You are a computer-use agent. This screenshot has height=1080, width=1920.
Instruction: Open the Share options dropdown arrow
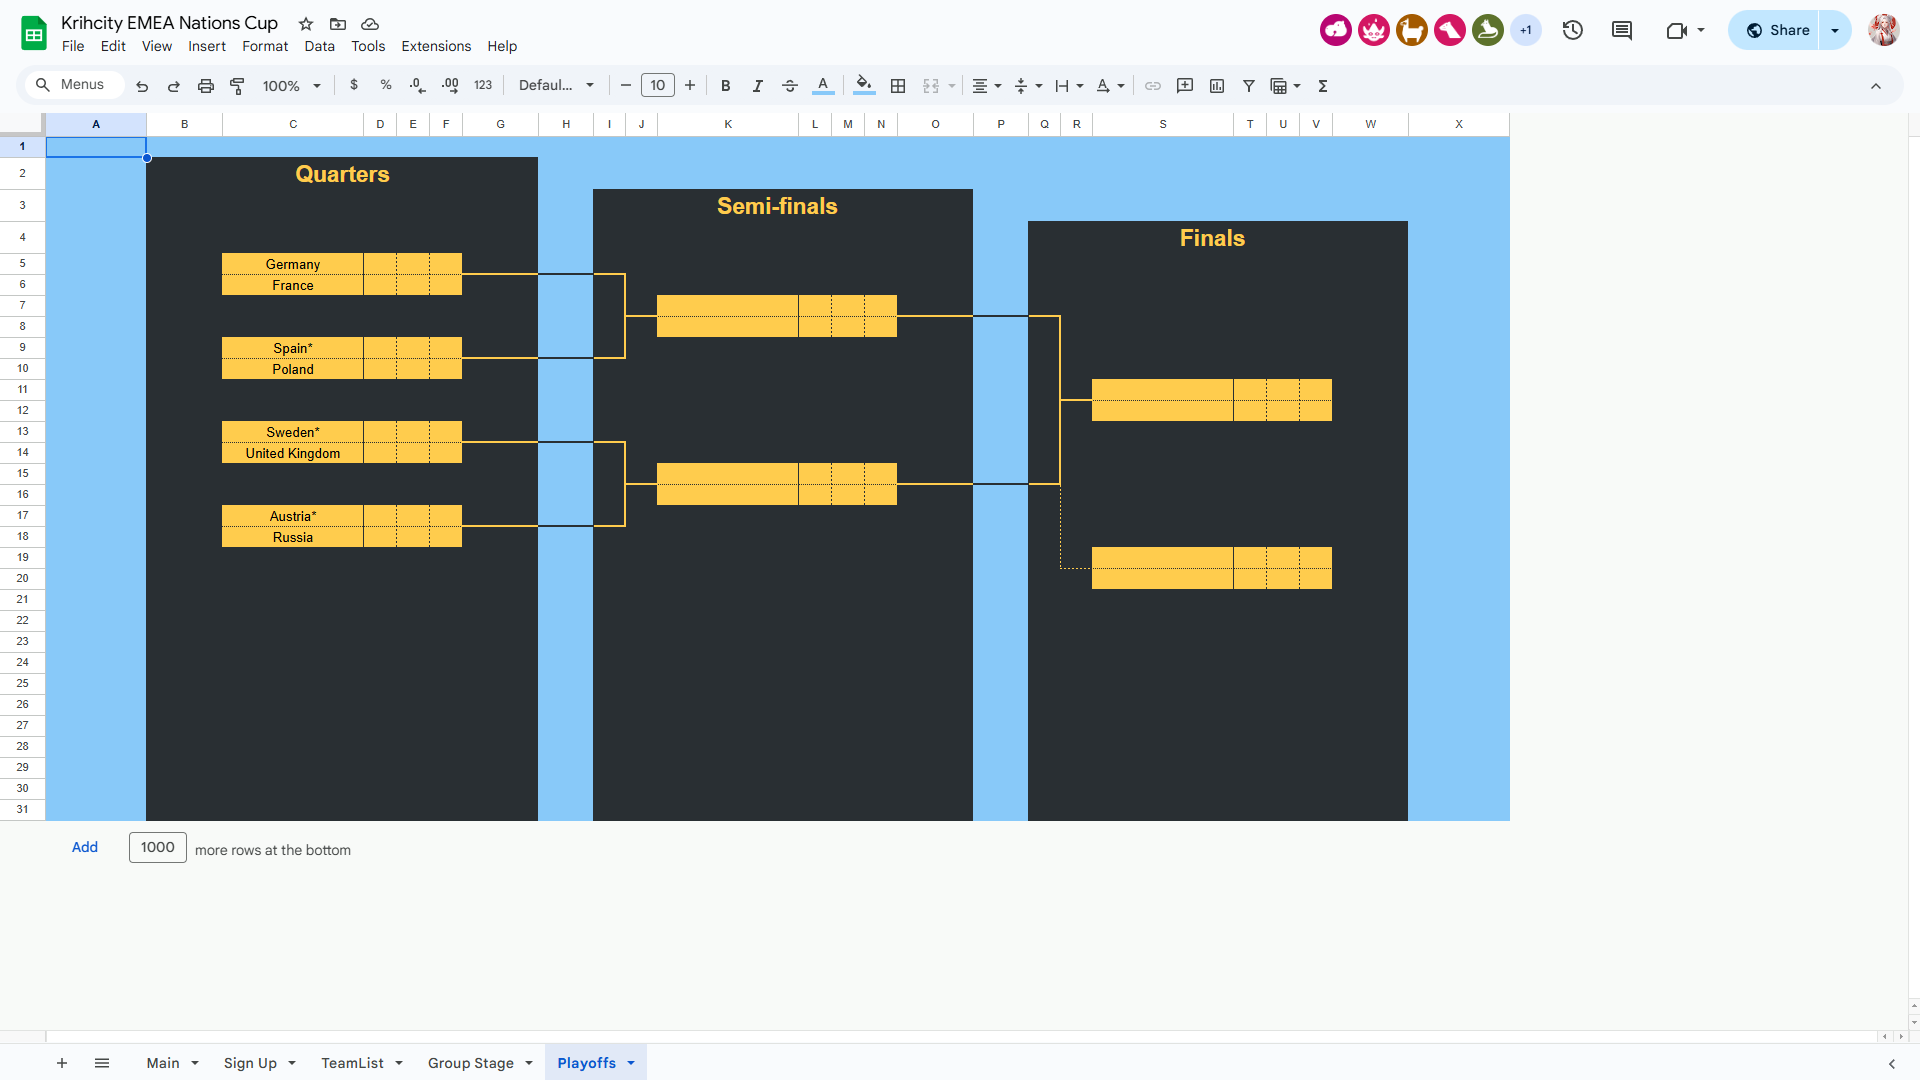(x=1835, y=30)
